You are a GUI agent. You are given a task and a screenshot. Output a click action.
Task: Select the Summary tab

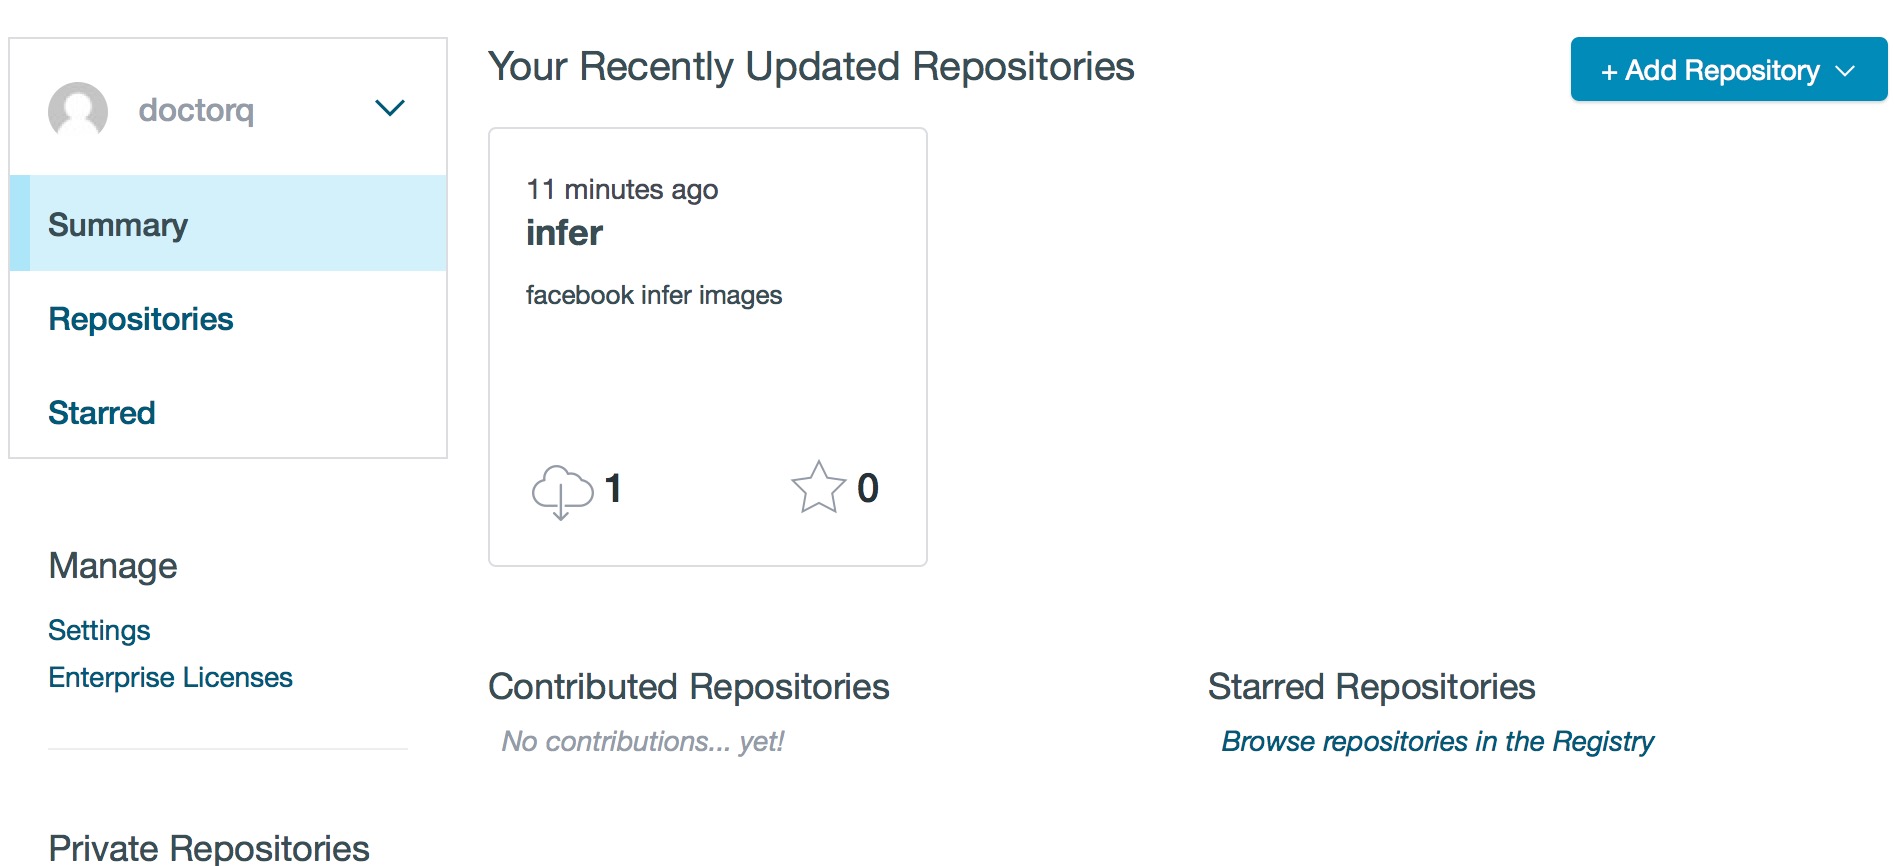118,225
